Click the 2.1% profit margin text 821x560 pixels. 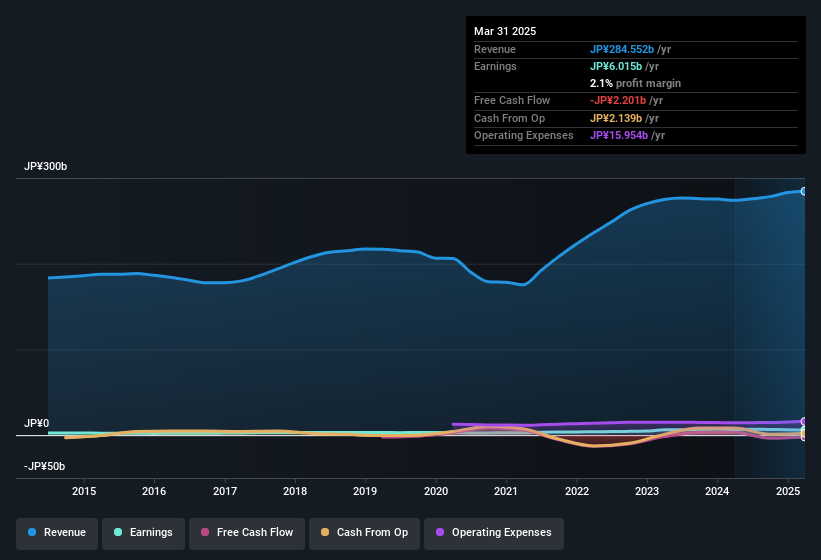[635, 83]
